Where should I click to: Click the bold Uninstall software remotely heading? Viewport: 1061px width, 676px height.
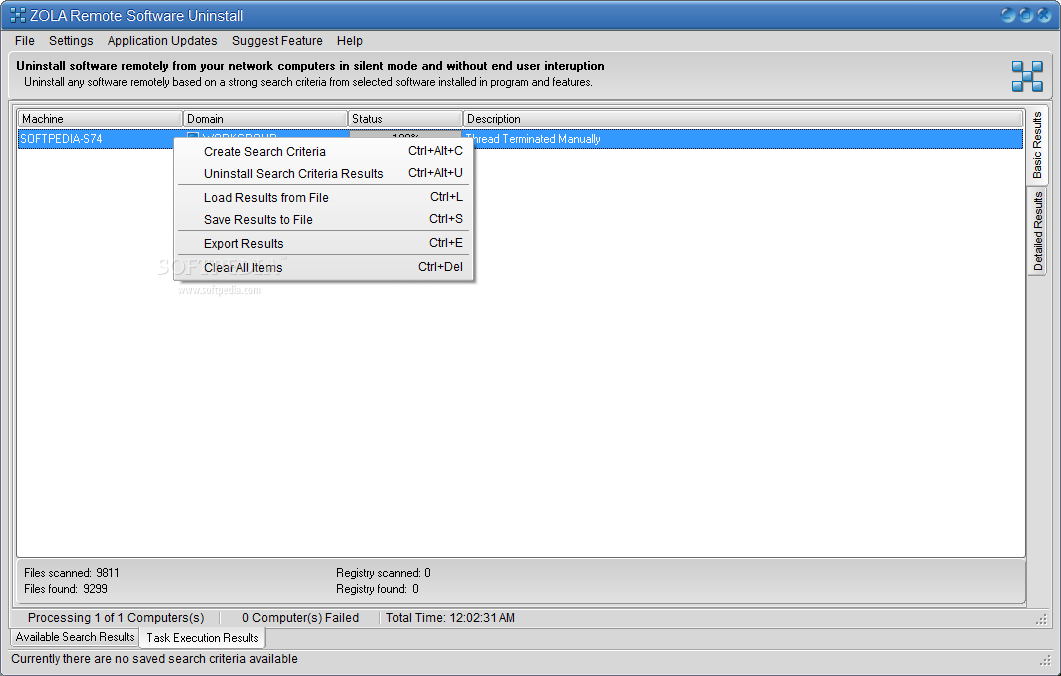[x=310, y=66]
